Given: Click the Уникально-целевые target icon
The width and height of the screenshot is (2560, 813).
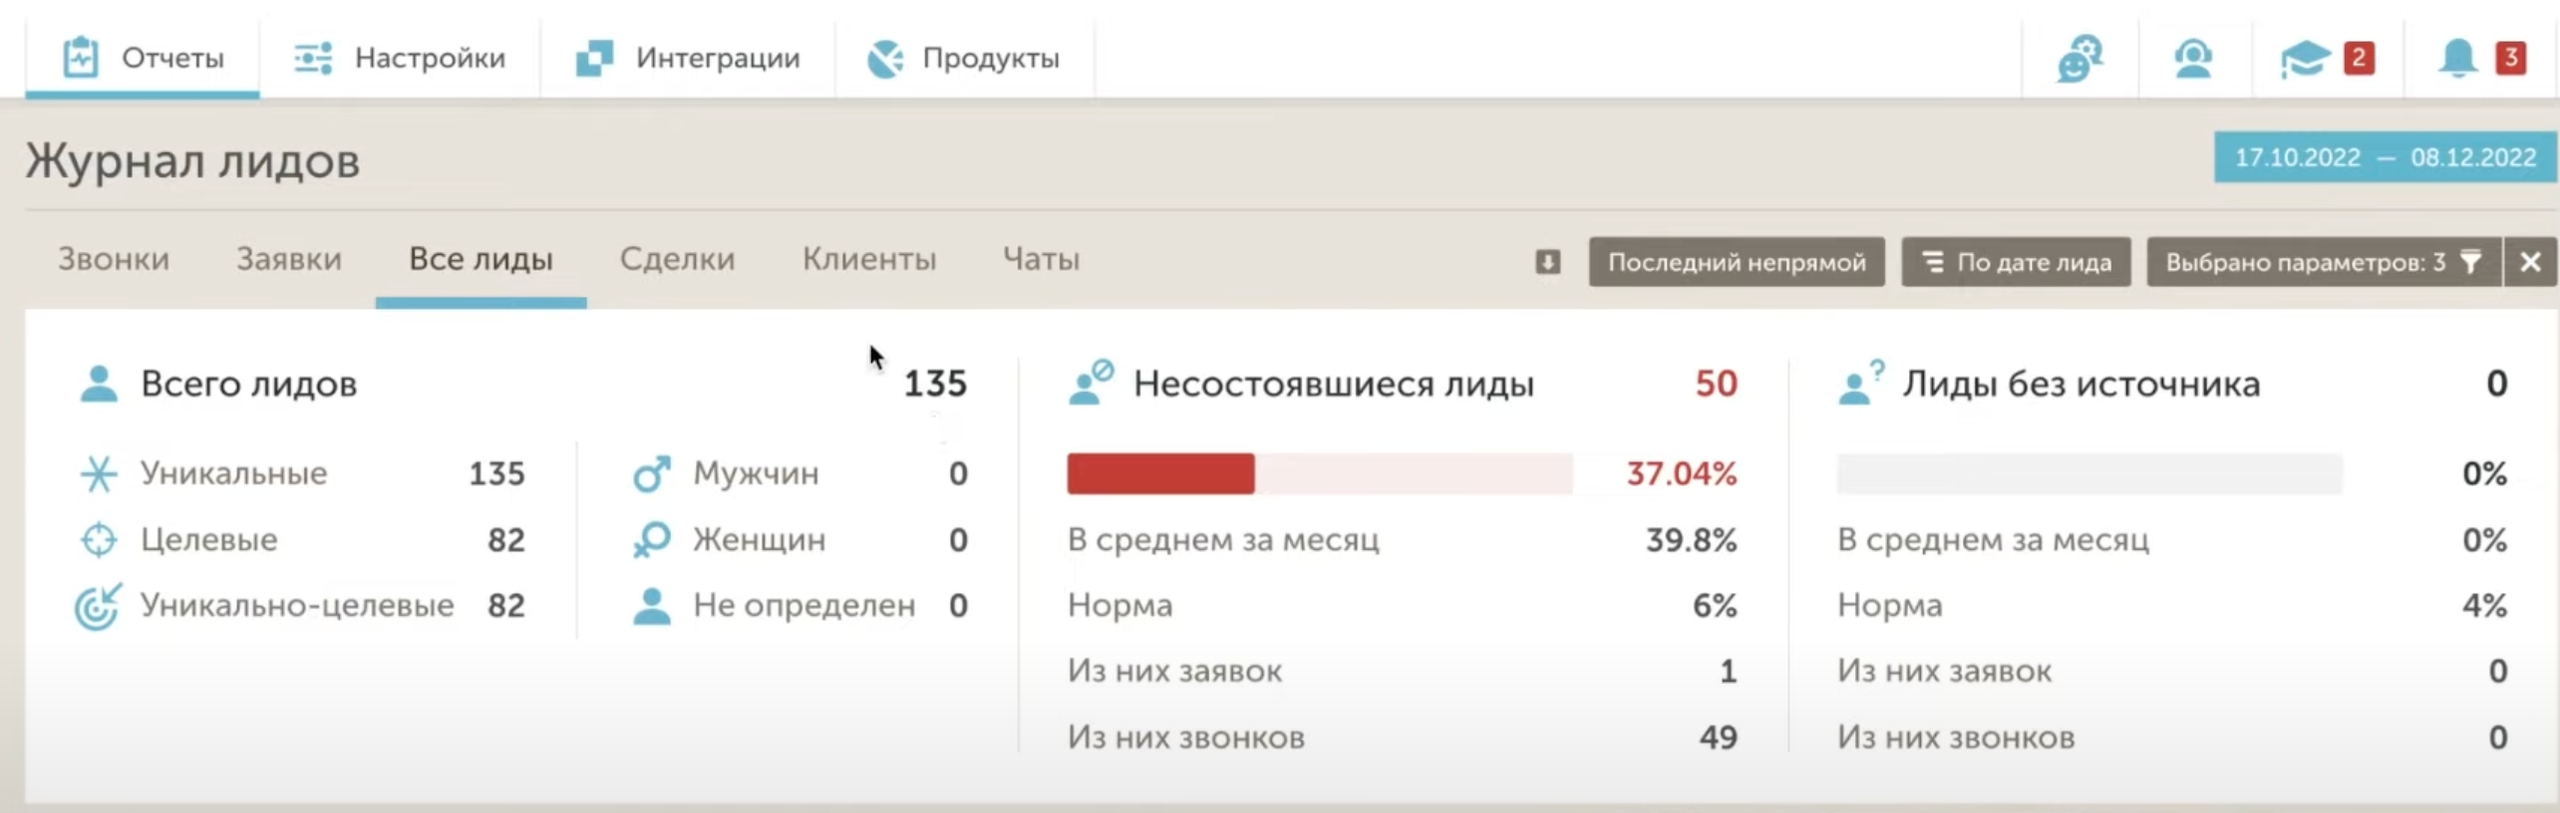Looking at the screenshot, I should click(98, 606).
